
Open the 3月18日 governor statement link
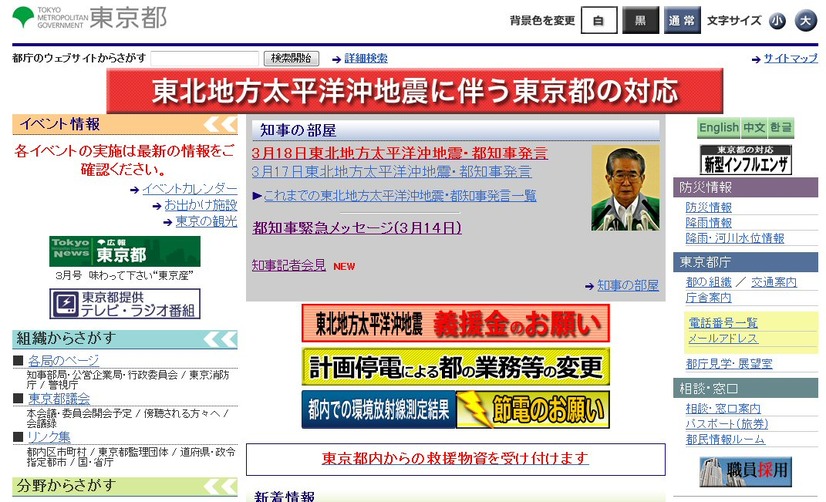click(x=399, y=153)
